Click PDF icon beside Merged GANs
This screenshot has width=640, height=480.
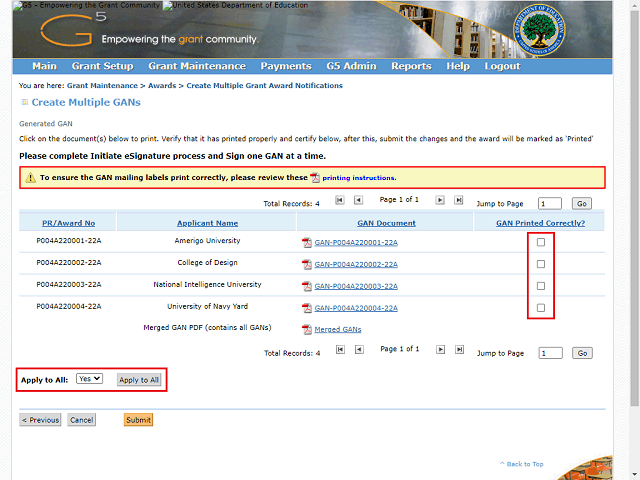(x=307, y=329)
